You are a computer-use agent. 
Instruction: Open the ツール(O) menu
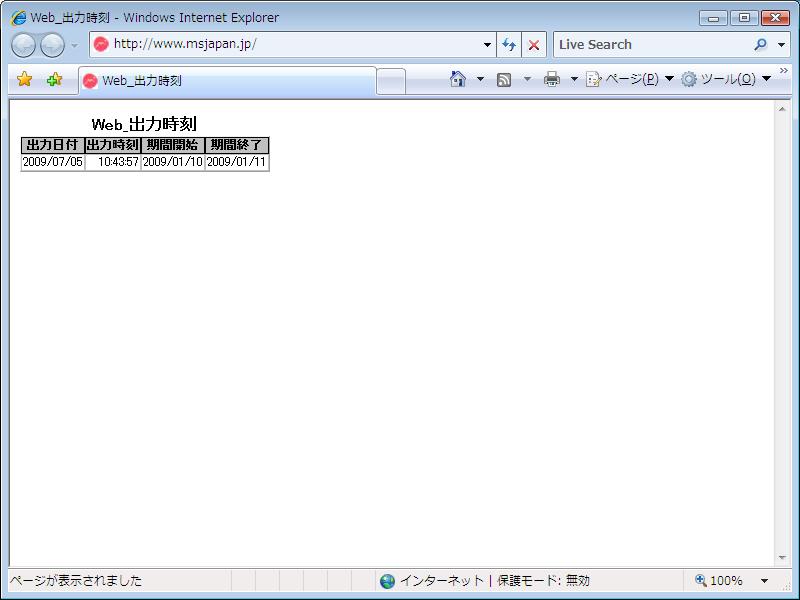pos(726,79)
